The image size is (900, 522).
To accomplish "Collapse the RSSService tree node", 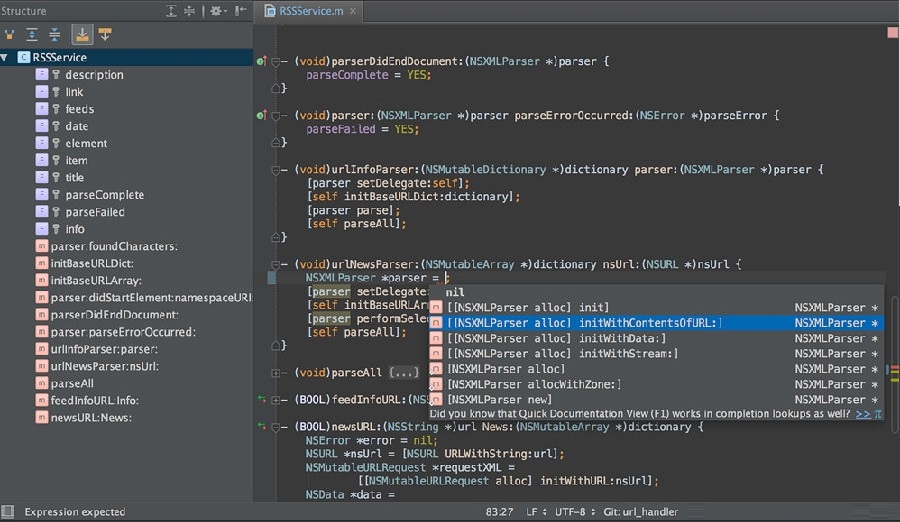I will [x=5, y=57].
